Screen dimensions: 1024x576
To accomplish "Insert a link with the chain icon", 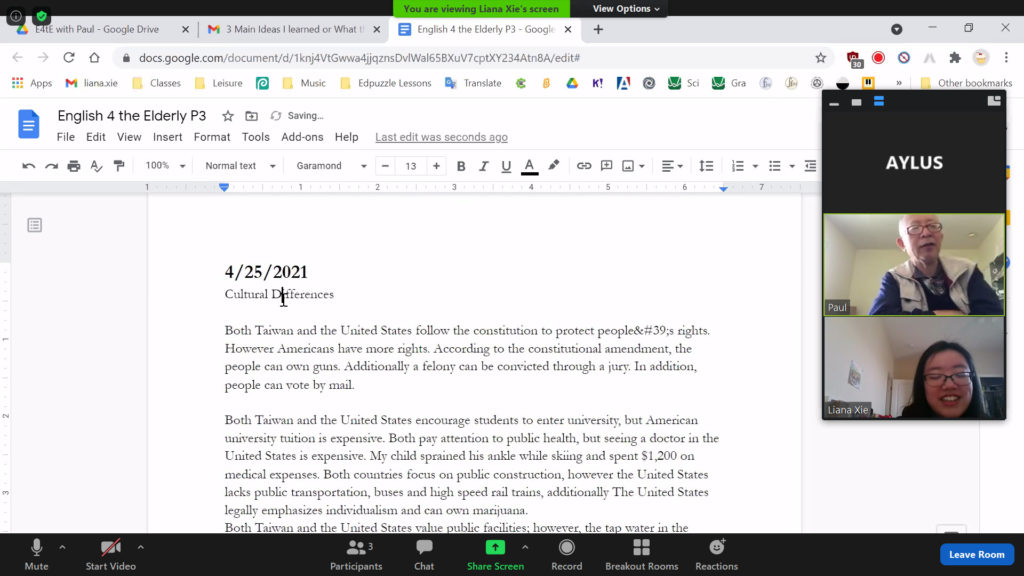I will coord(584,166).
